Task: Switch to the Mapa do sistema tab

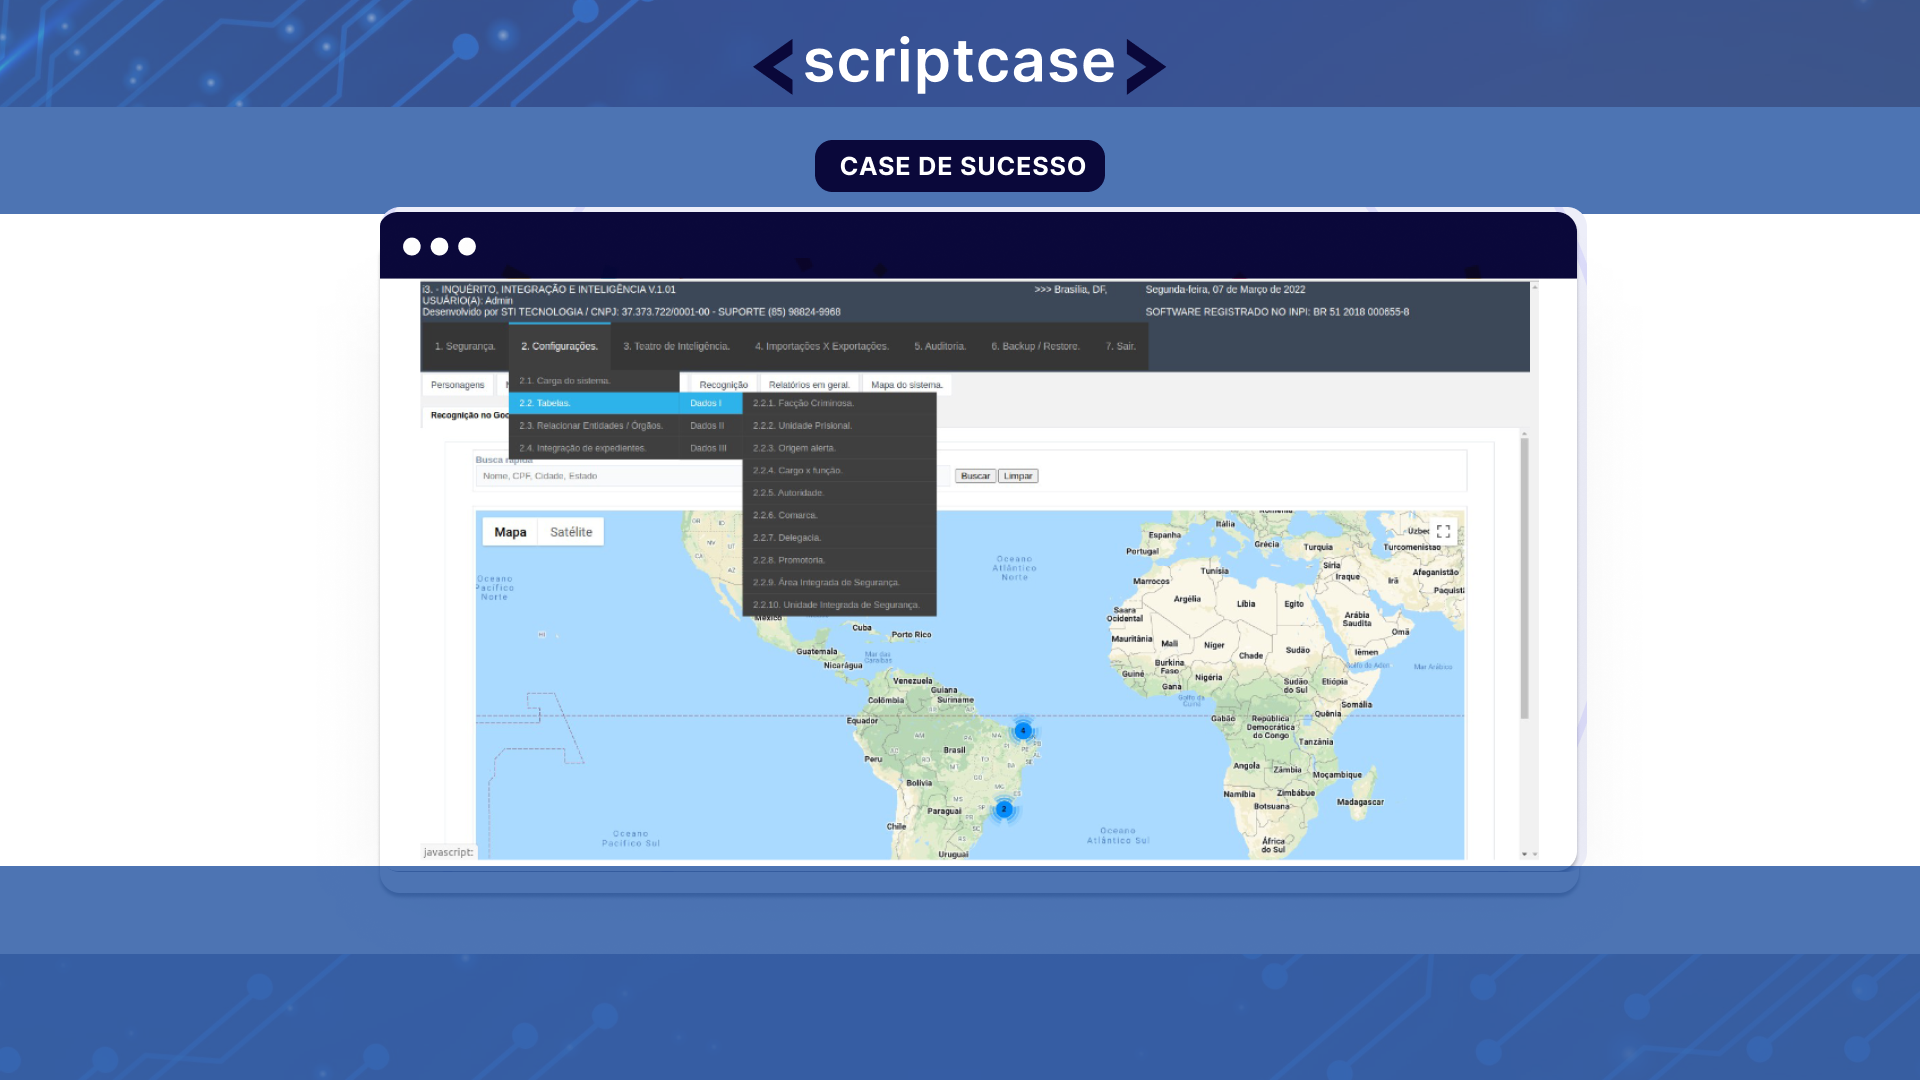Action: [x=906, y=385]
